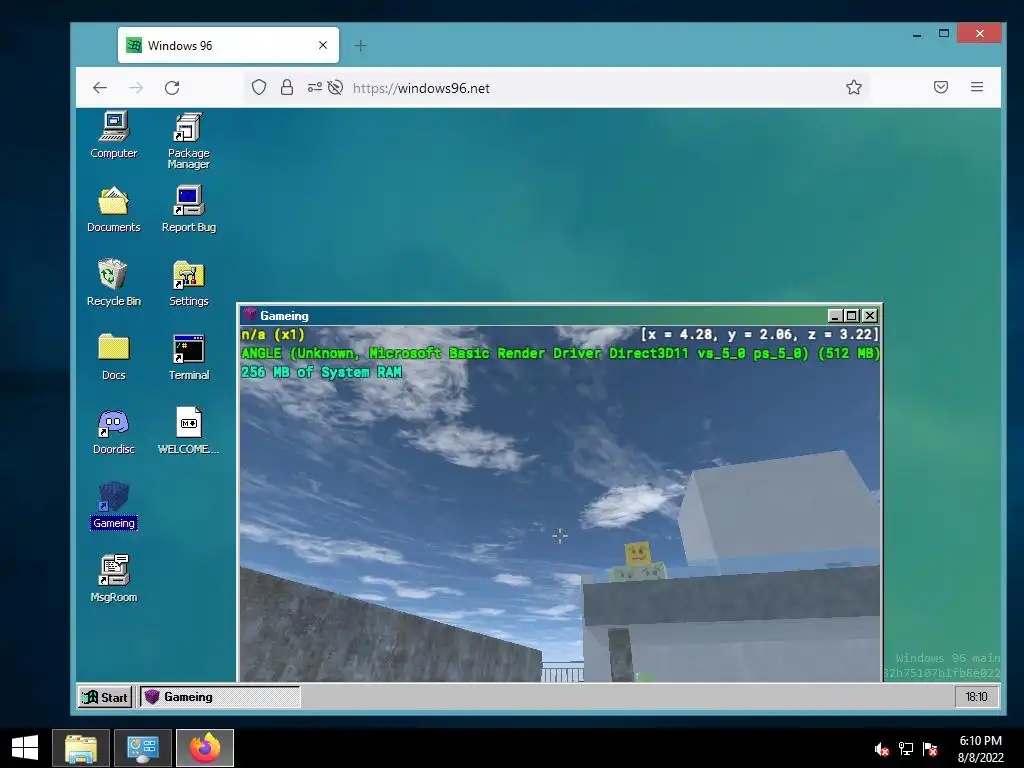
Task: Open the Recycle Bin icon
Action: [x=114, y=282]
